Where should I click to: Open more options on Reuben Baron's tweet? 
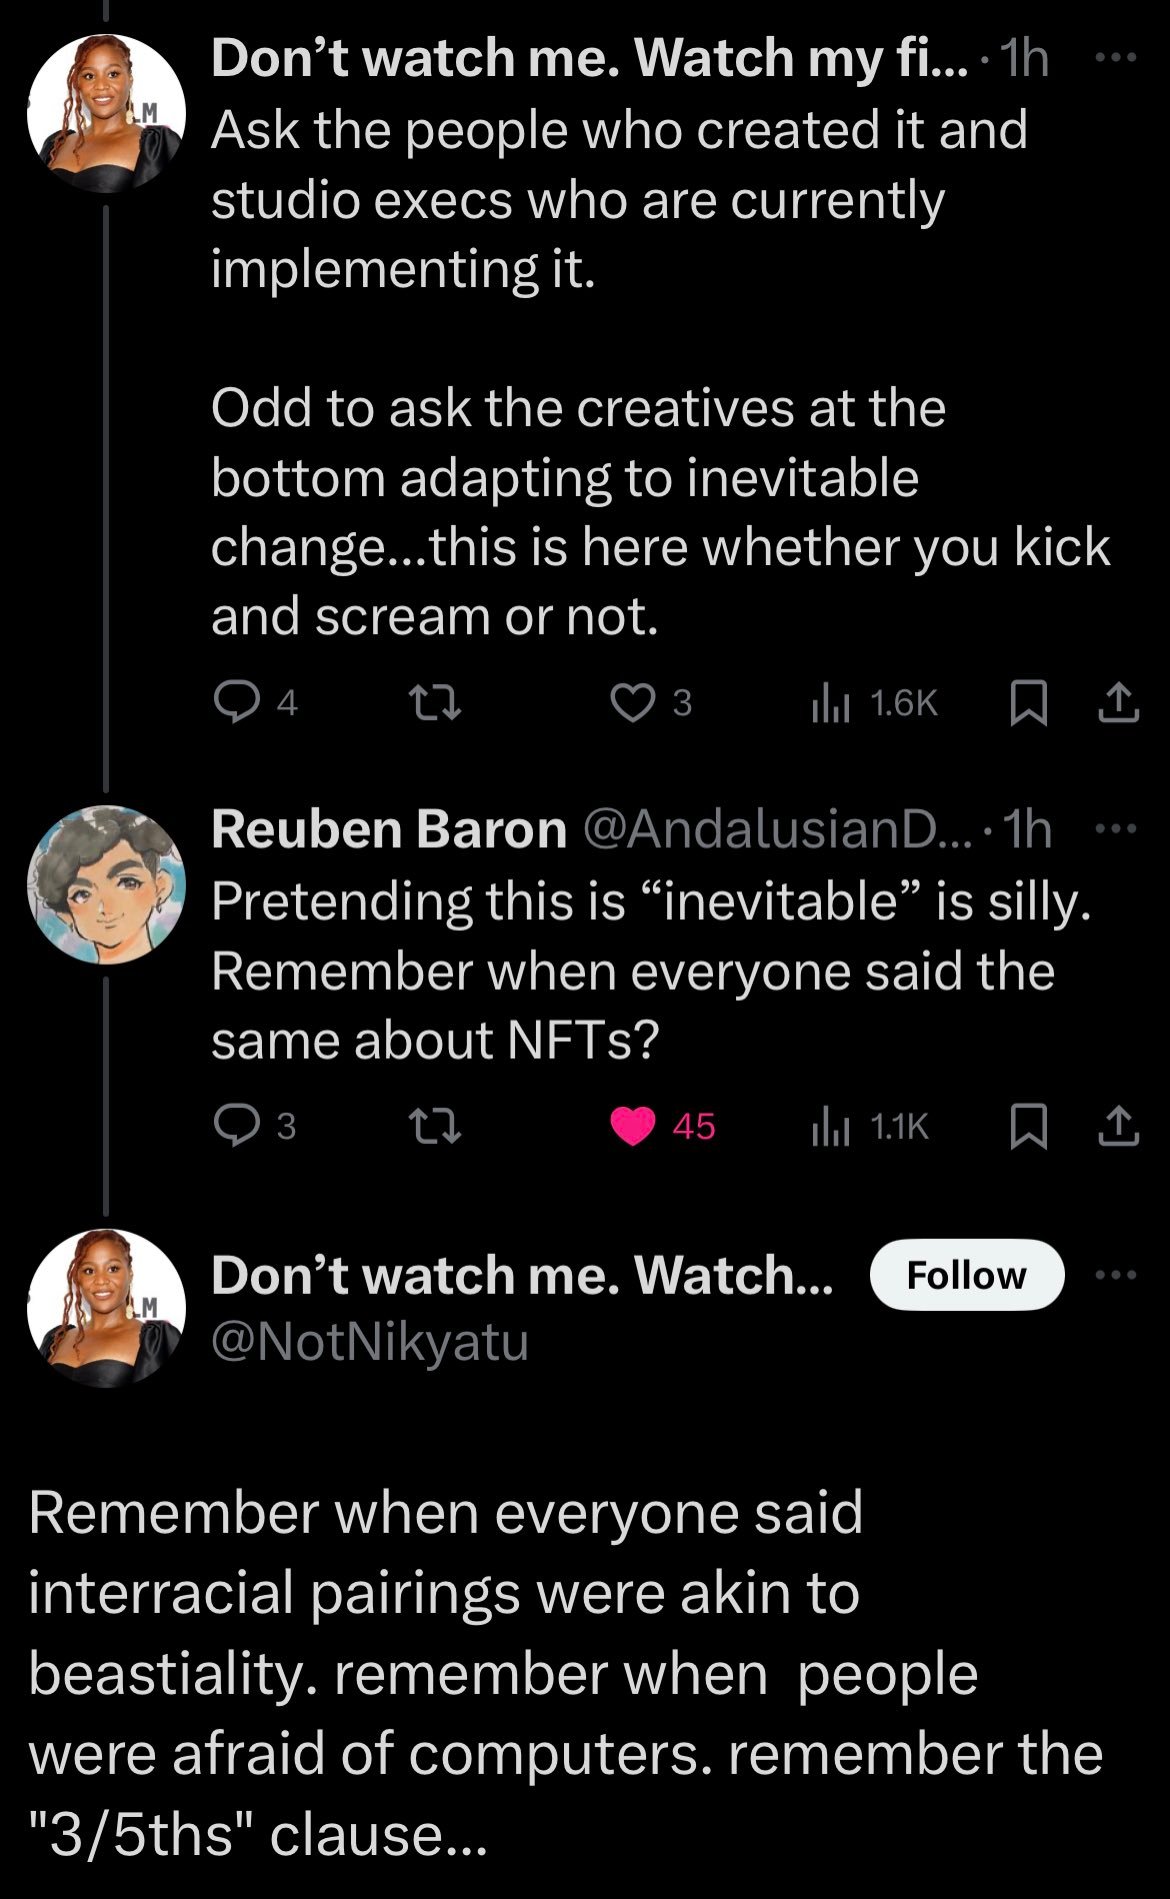pyautogui.click(x=1116, y=829)
